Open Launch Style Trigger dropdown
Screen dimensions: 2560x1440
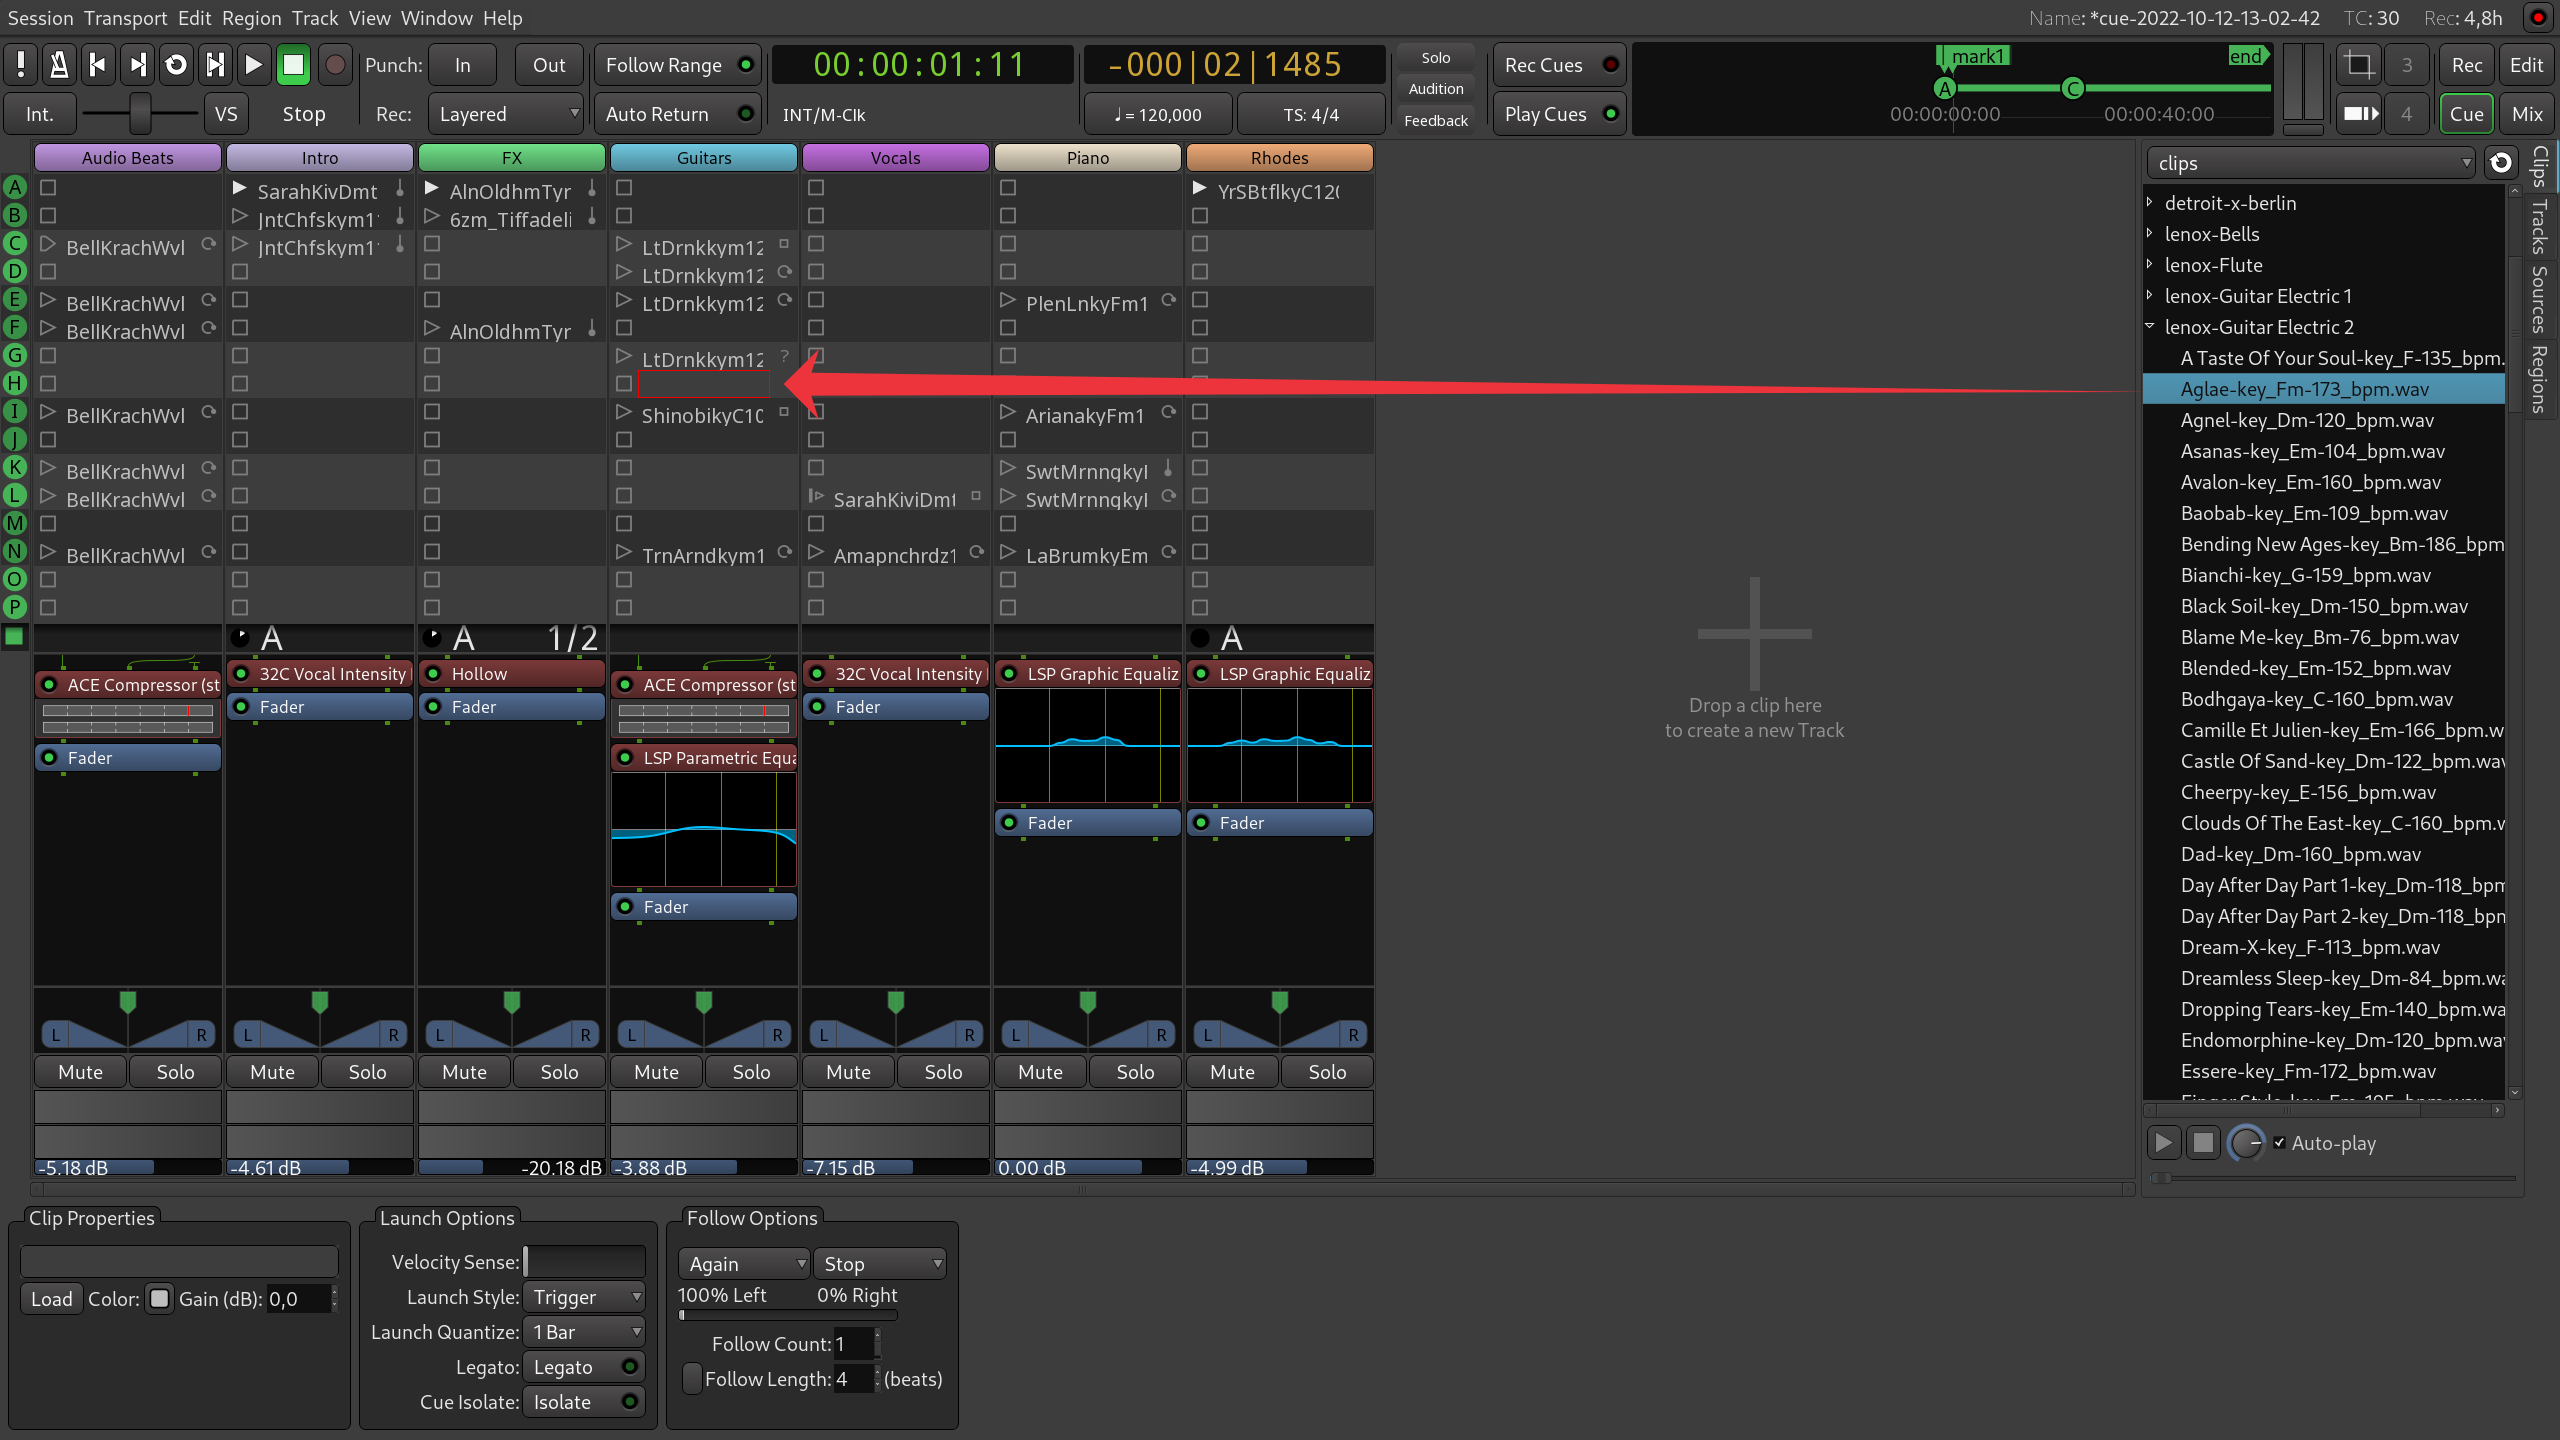click(584, 1297)
